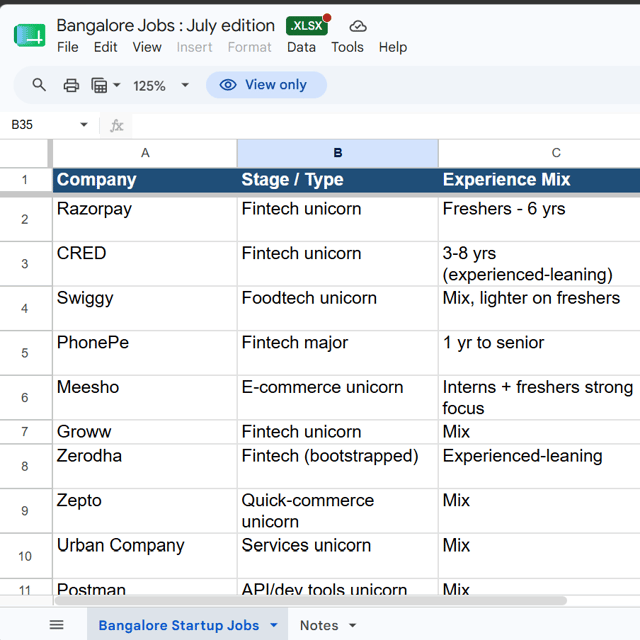Viewport: 640px width, 640px height.
Task: Select the CRED cell
Action: pos(145,264)
